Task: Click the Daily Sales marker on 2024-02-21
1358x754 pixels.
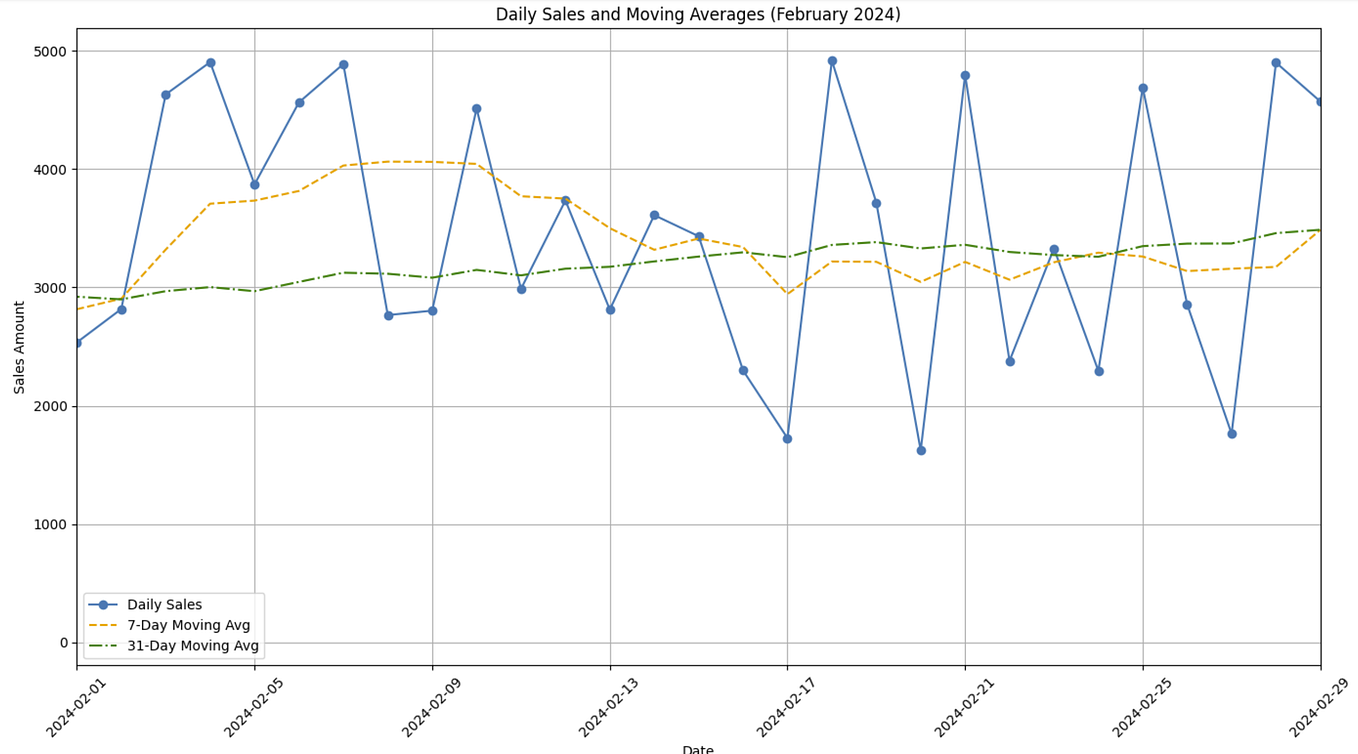Action: point(965,75)
